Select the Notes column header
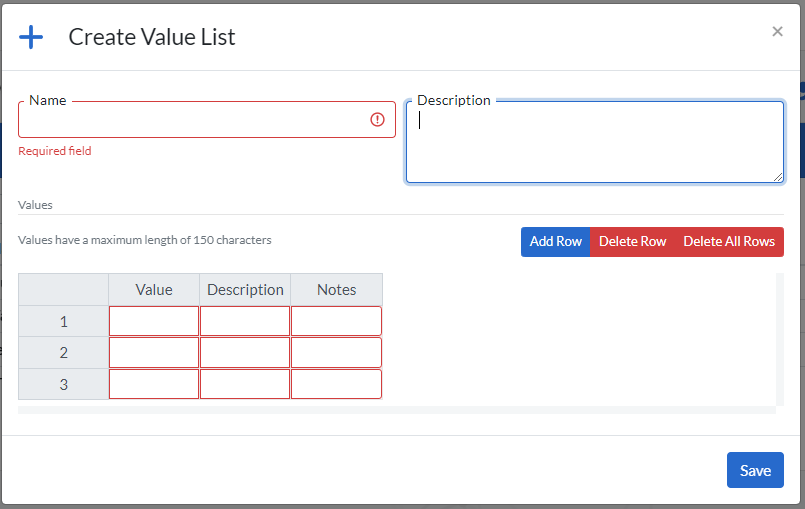Screen dimensions: 805x509 (336, 290)
